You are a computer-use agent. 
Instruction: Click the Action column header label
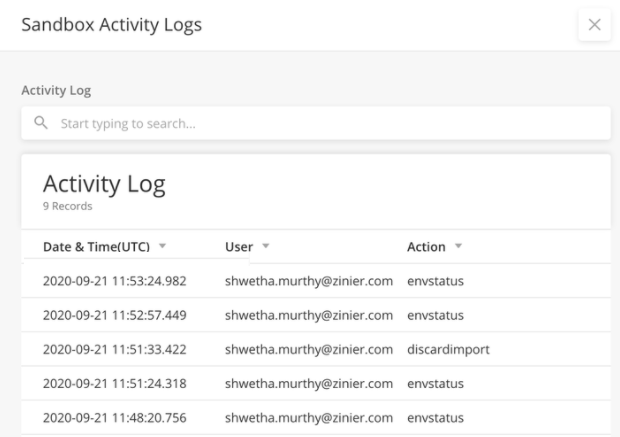point(426,247)
